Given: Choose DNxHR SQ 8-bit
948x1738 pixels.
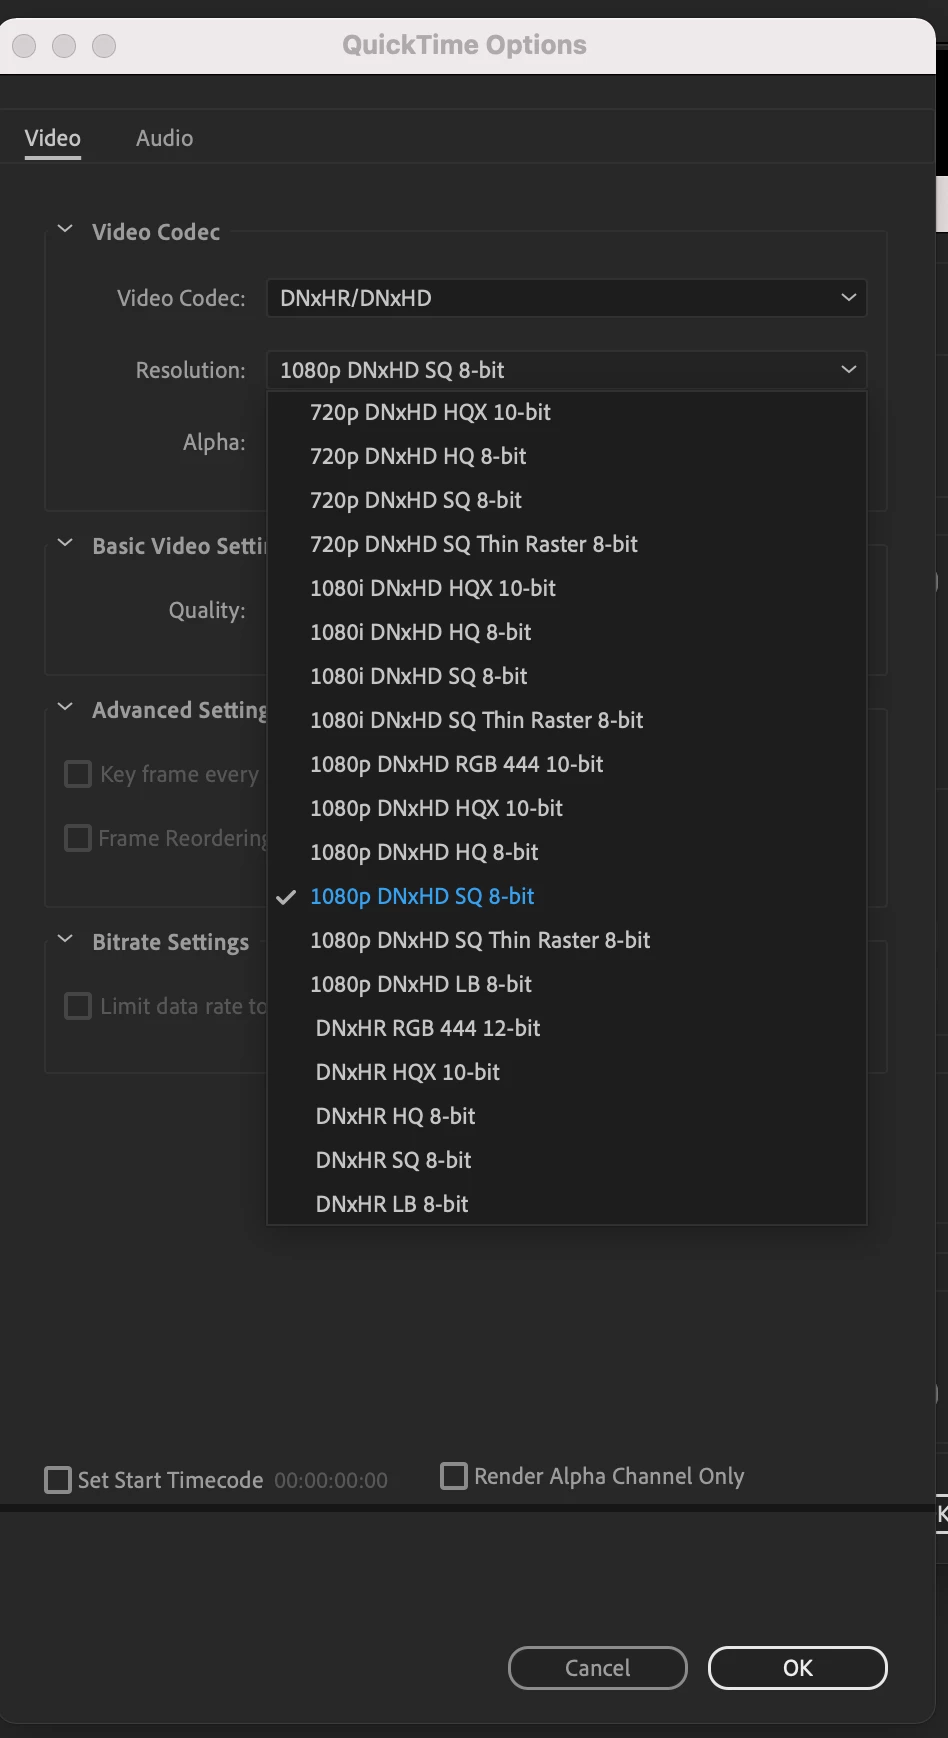Looking at the screenshot, I should pyautogui.click(x=566, y=1160).
